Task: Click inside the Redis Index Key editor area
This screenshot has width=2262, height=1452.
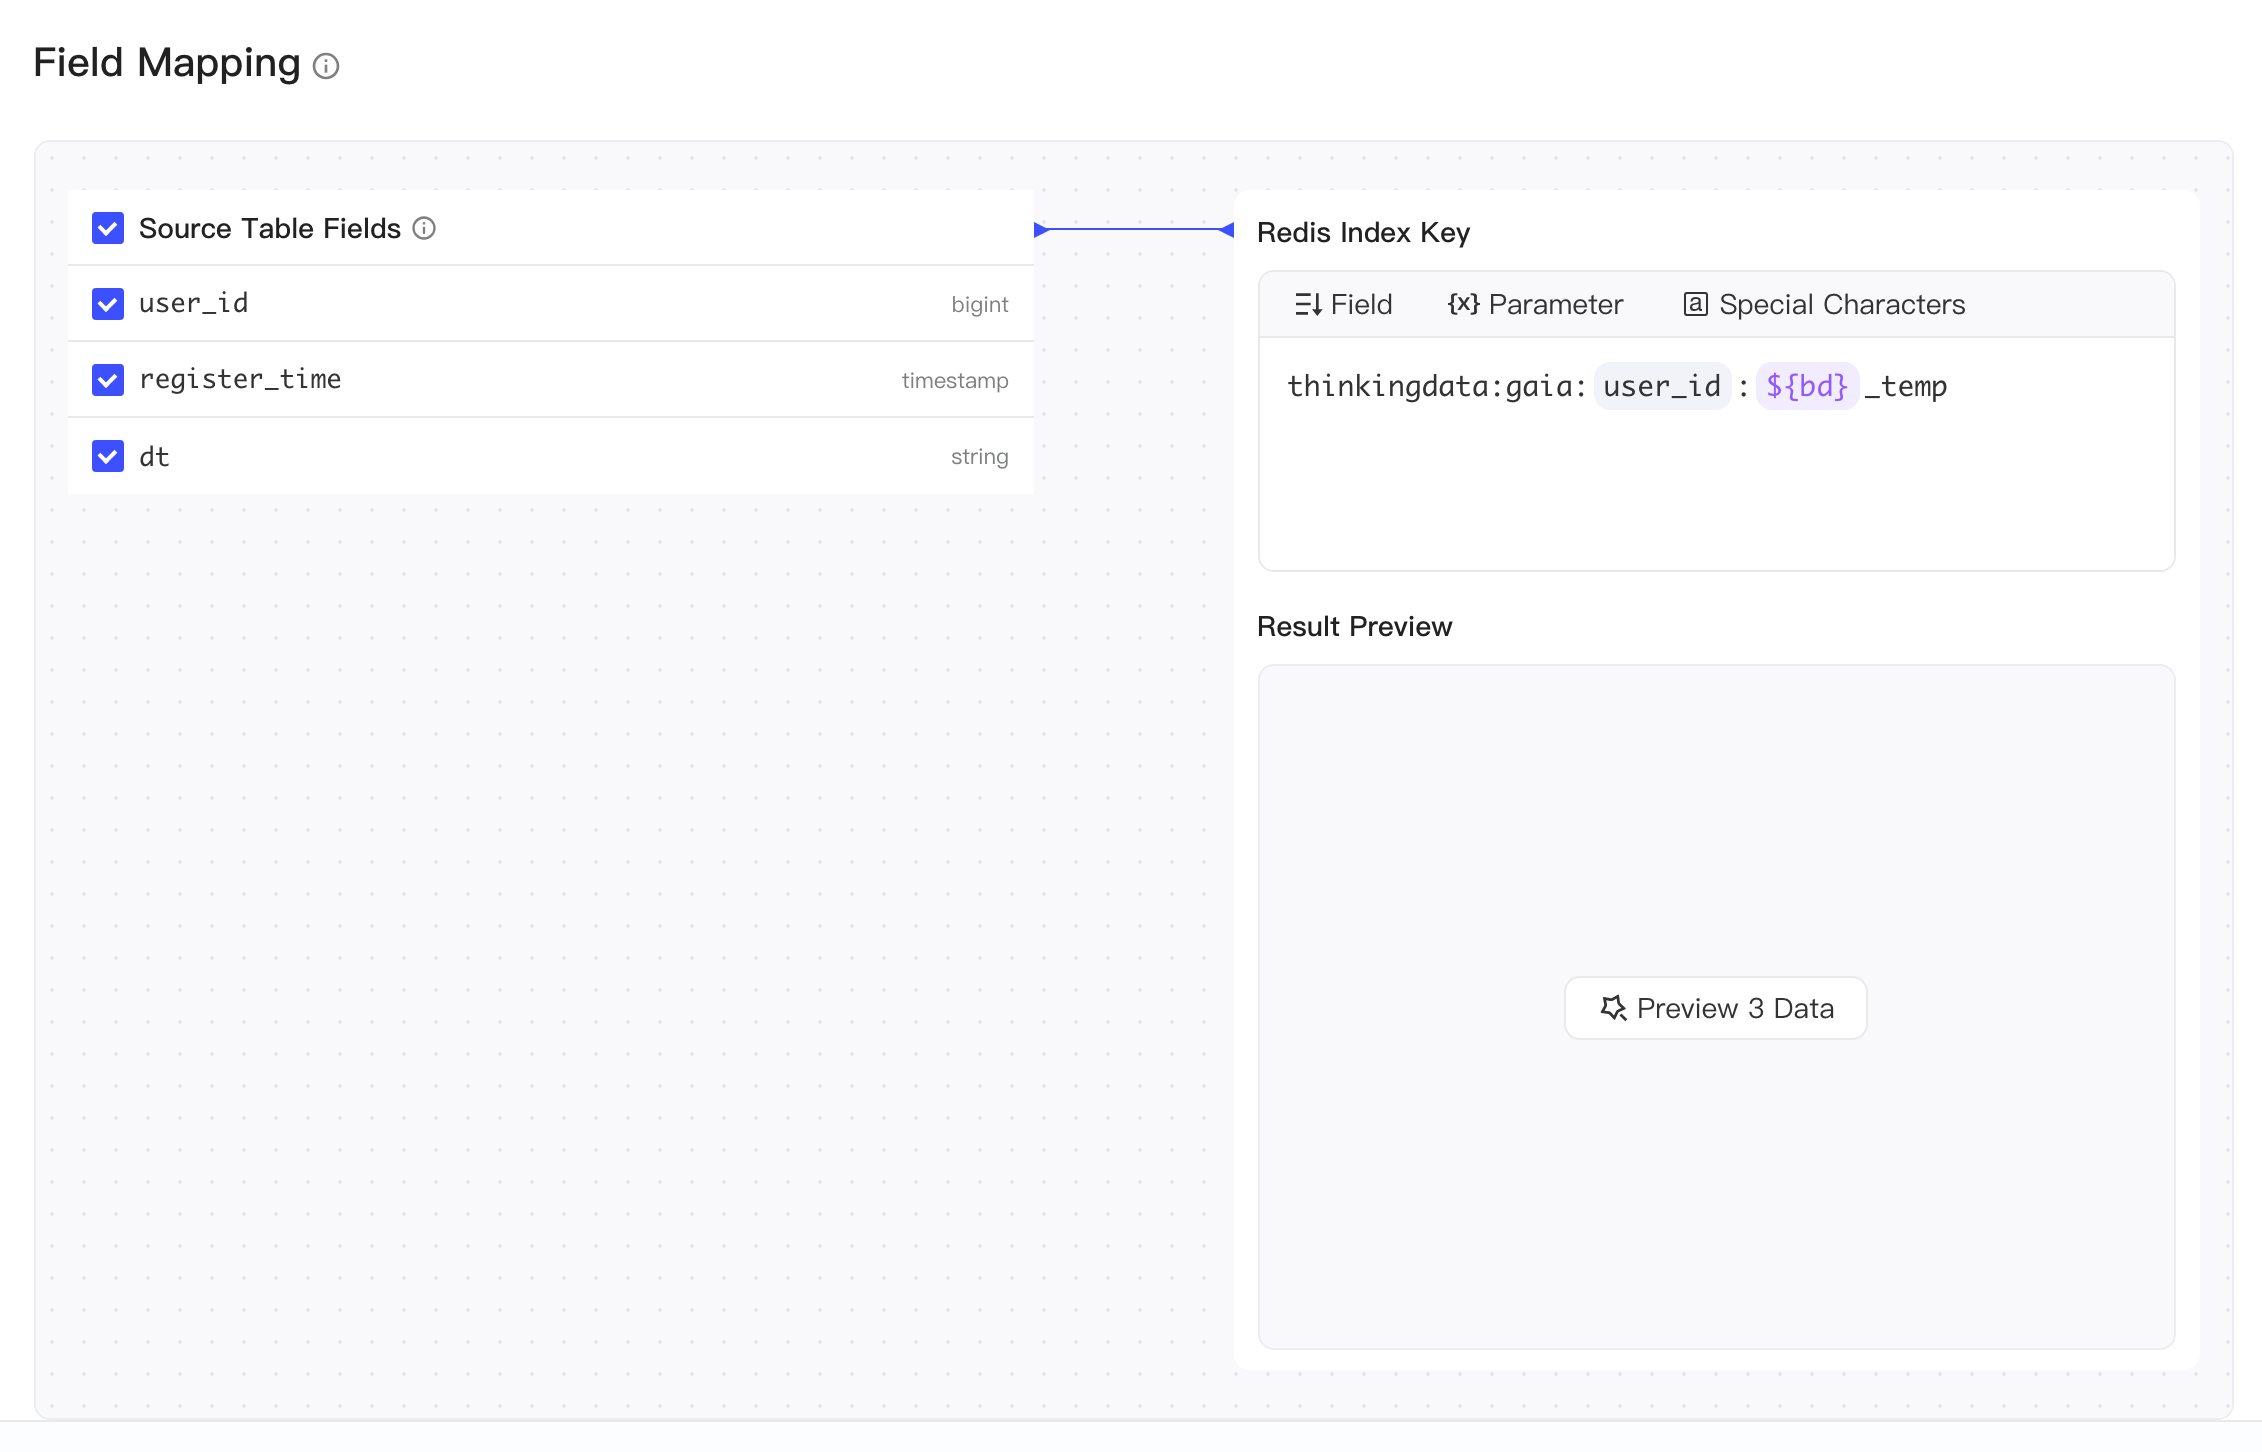Action: pos(1716,454)
